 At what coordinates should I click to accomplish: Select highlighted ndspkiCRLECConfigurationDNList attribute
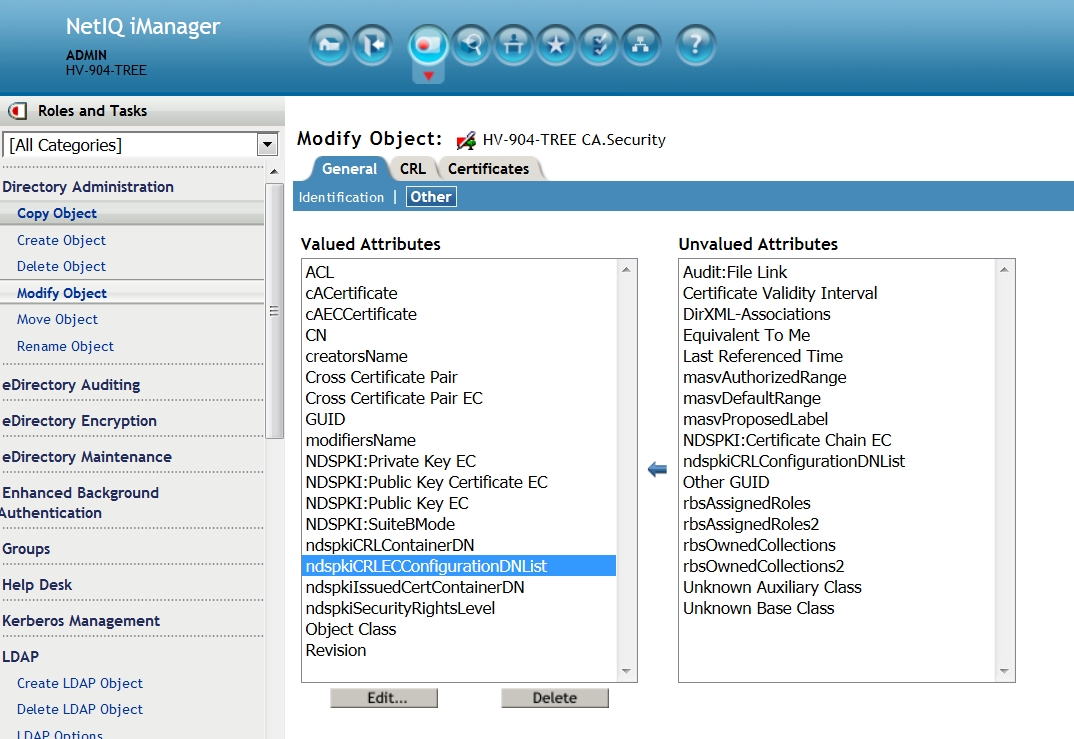459,566
